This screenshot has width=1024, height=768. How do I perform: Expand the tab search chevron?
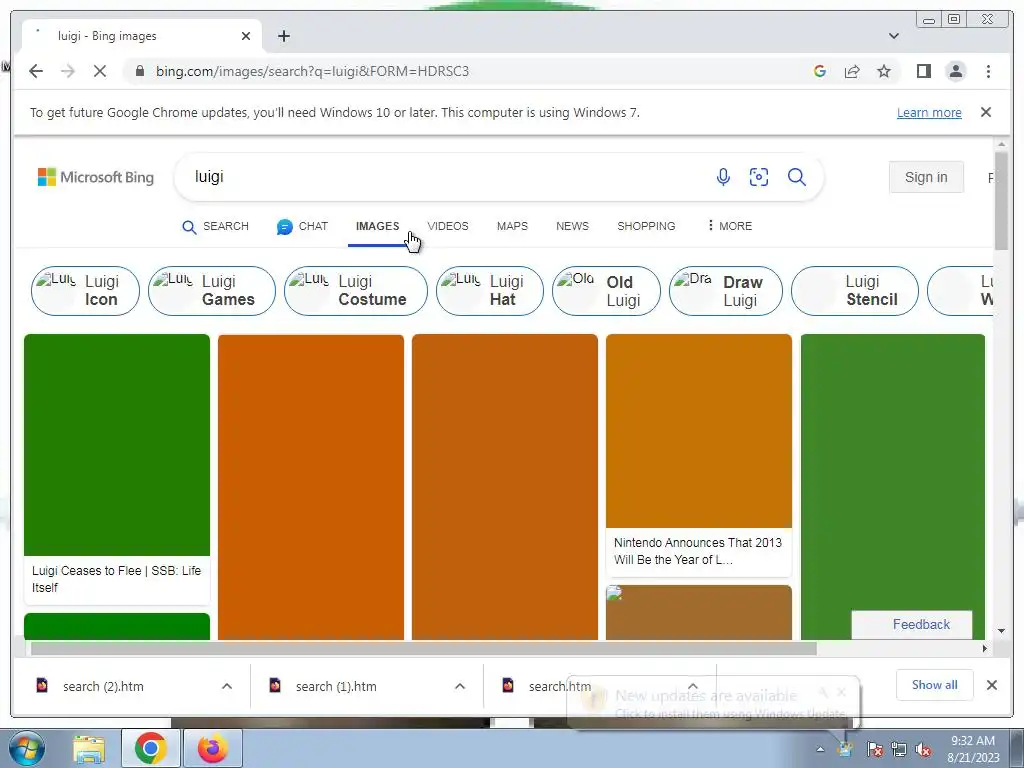(x=893, y=36)
